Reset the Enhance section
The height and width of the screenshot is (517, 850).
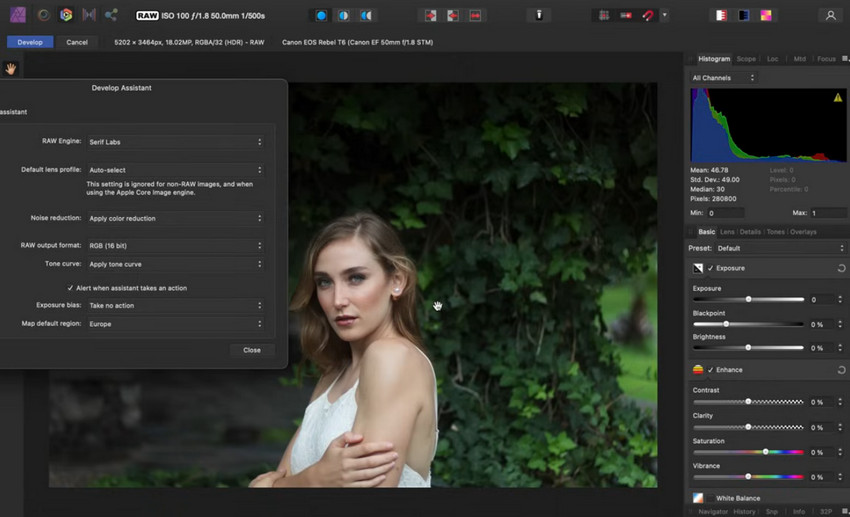click(x=841, y=370)
